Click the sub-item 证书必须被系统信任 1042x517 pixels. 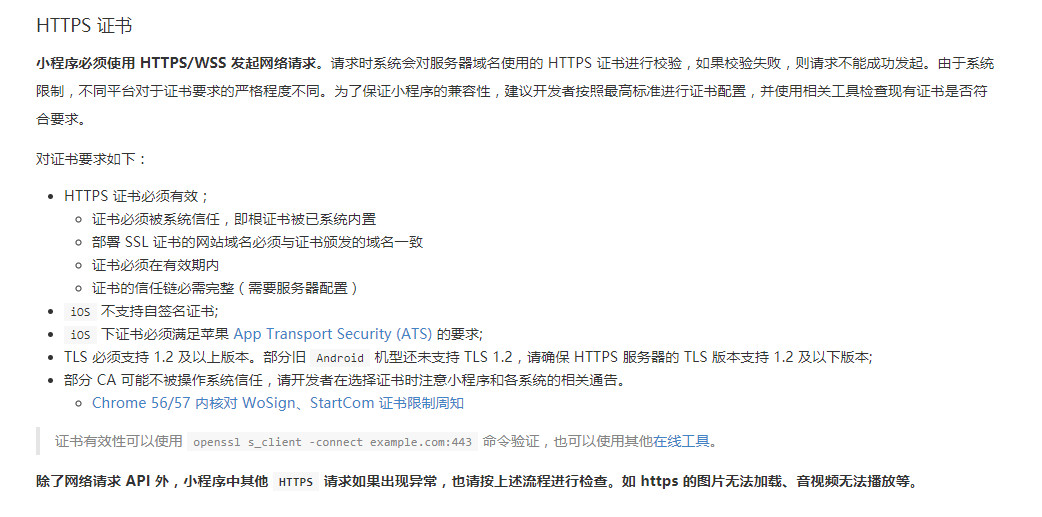click(x=234, y=219)
